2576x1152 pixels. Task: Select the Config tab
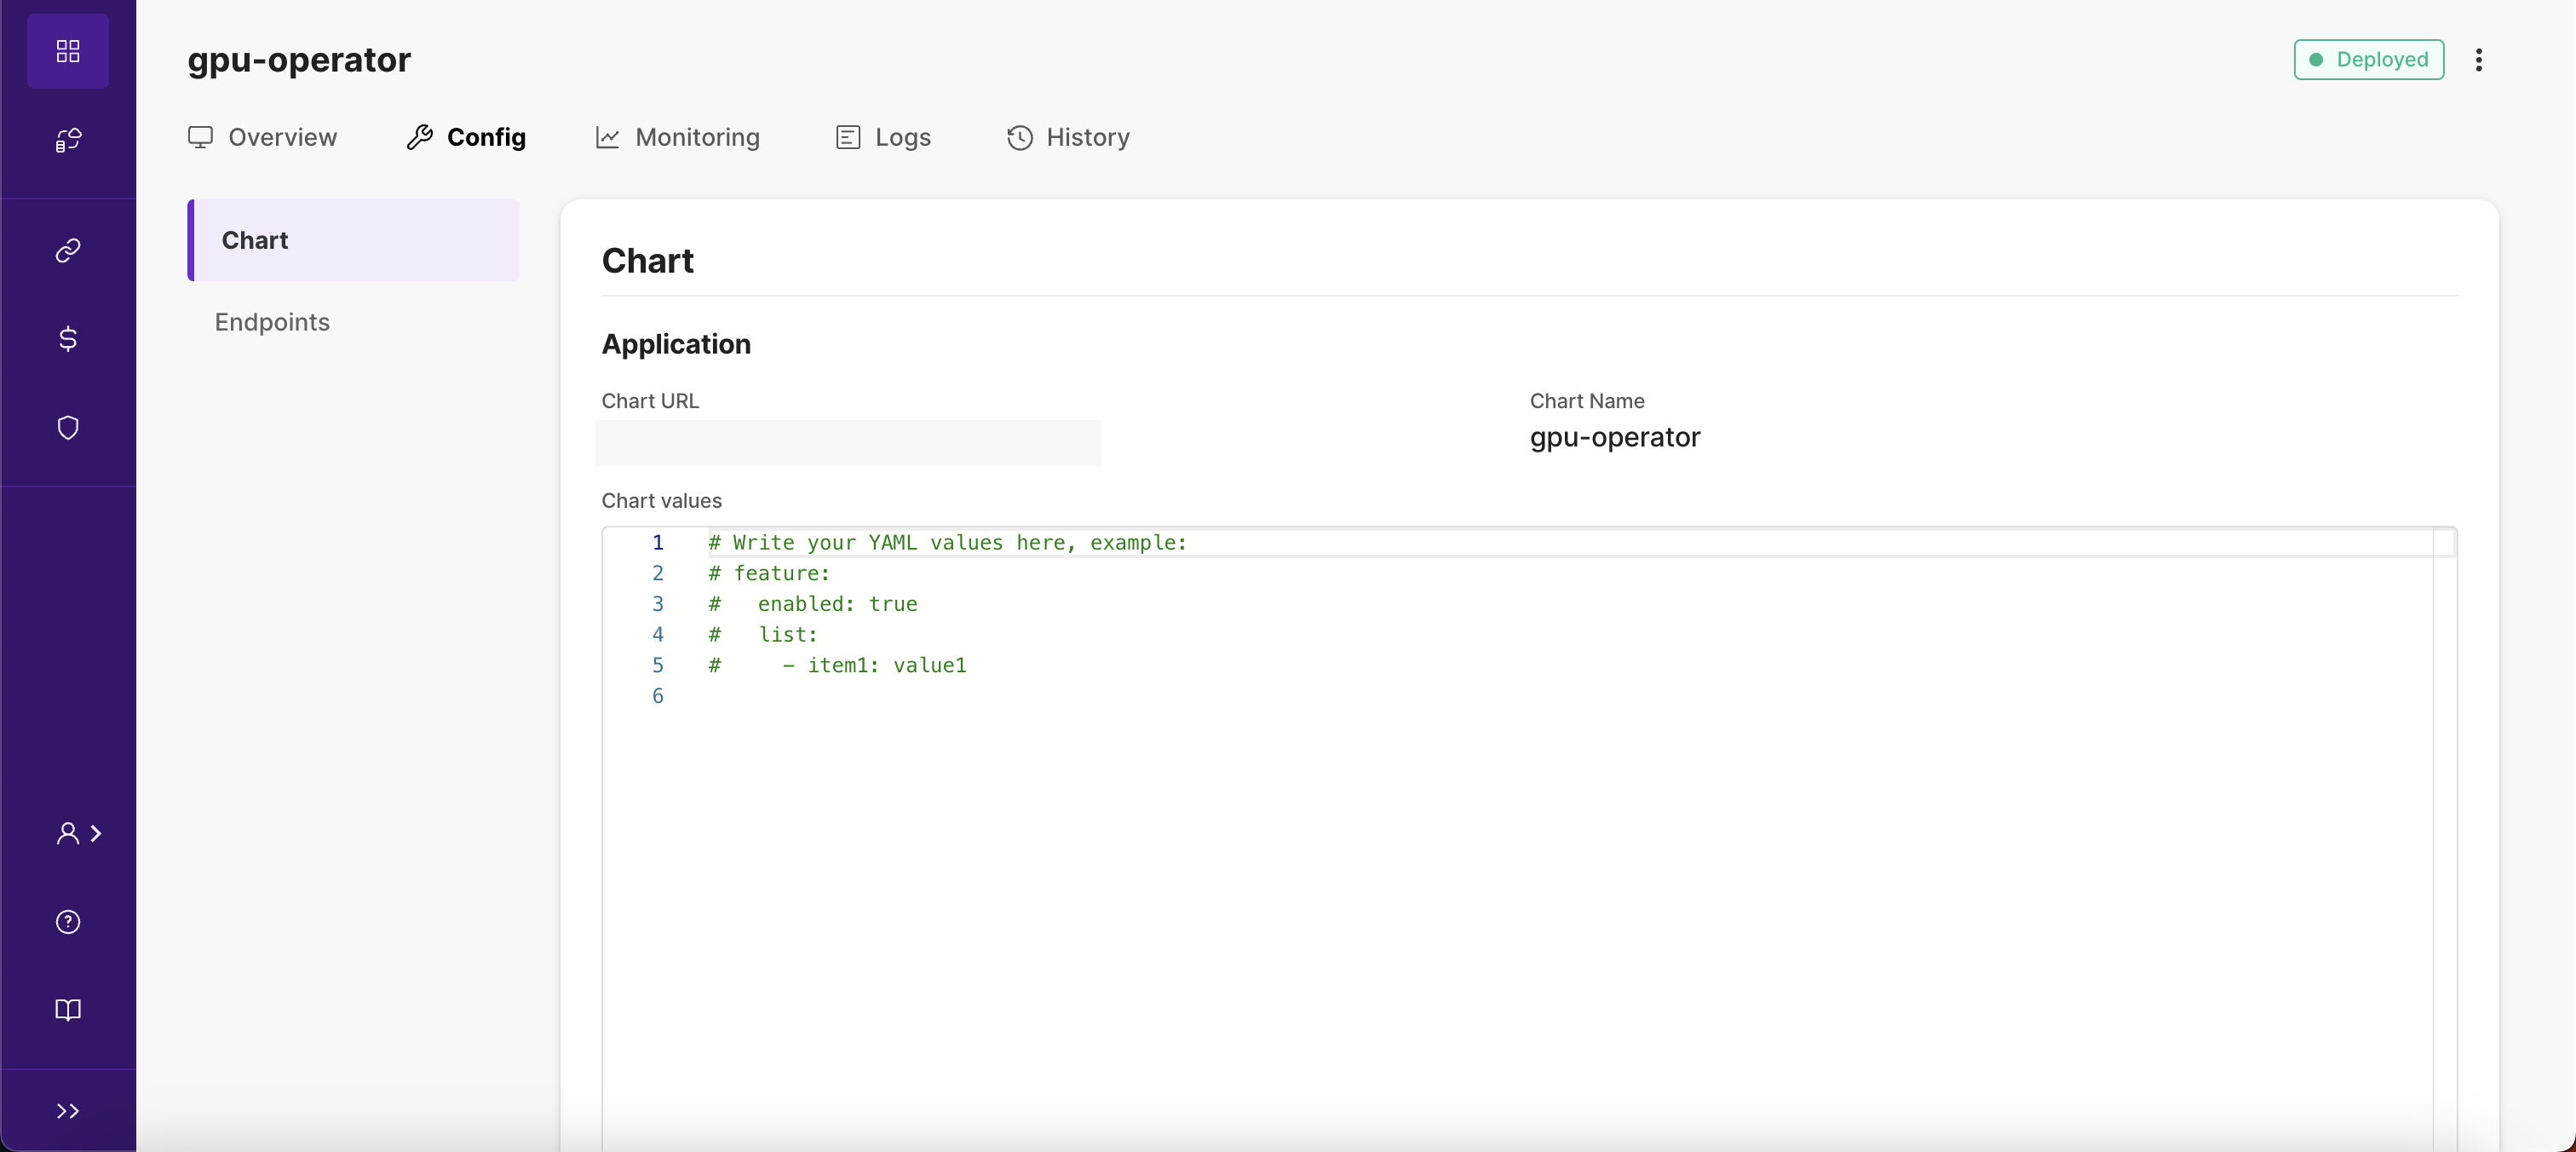pos(466,137)
